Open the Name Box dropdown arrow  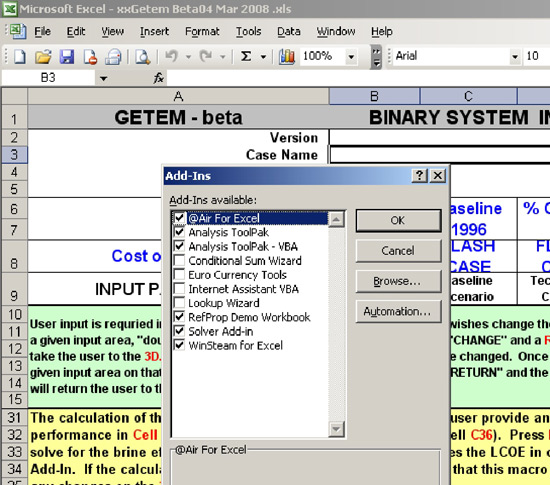pos(103,78)
